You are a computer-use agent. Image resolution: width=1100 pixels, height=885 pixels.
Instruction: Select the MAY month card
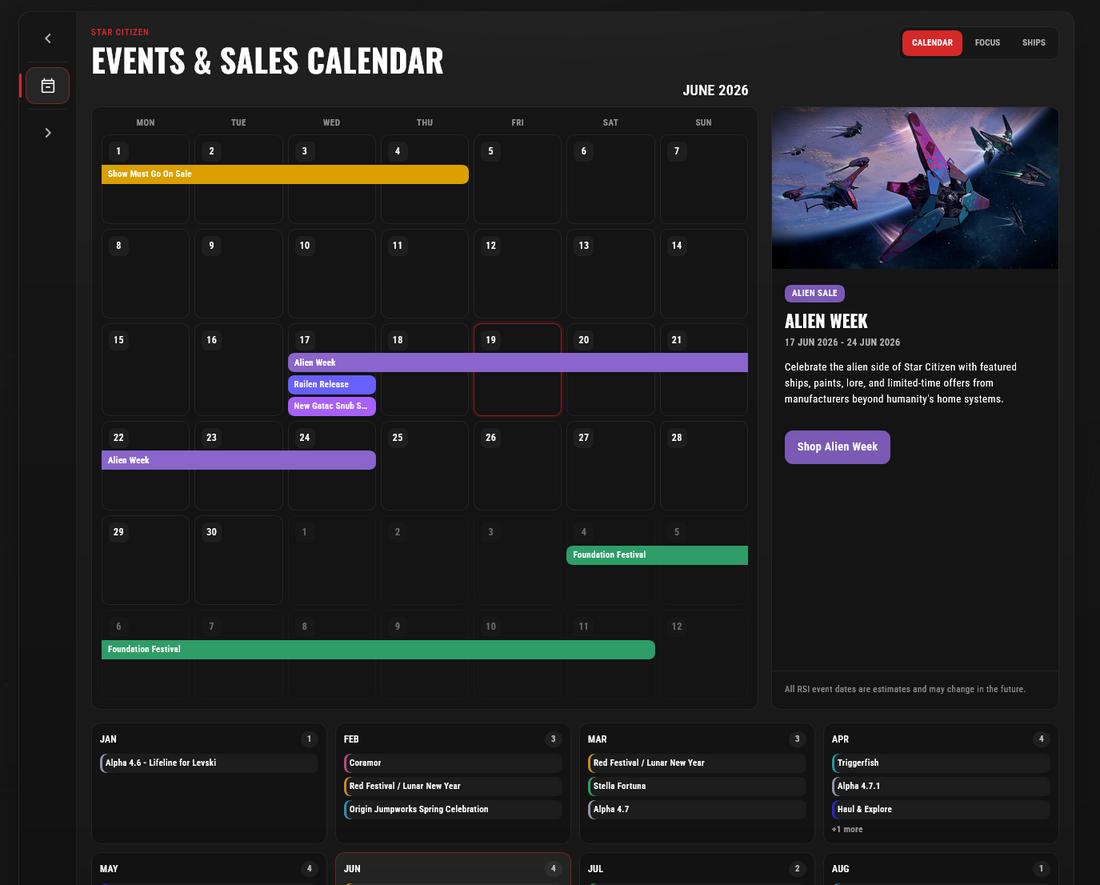(209, 869)
